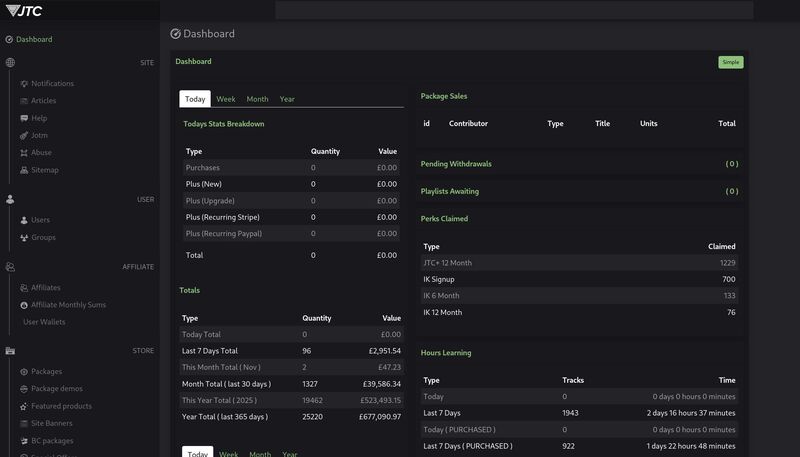
Task: Click the Abuse icon in sidebar
Action: (x=24, y=153)
